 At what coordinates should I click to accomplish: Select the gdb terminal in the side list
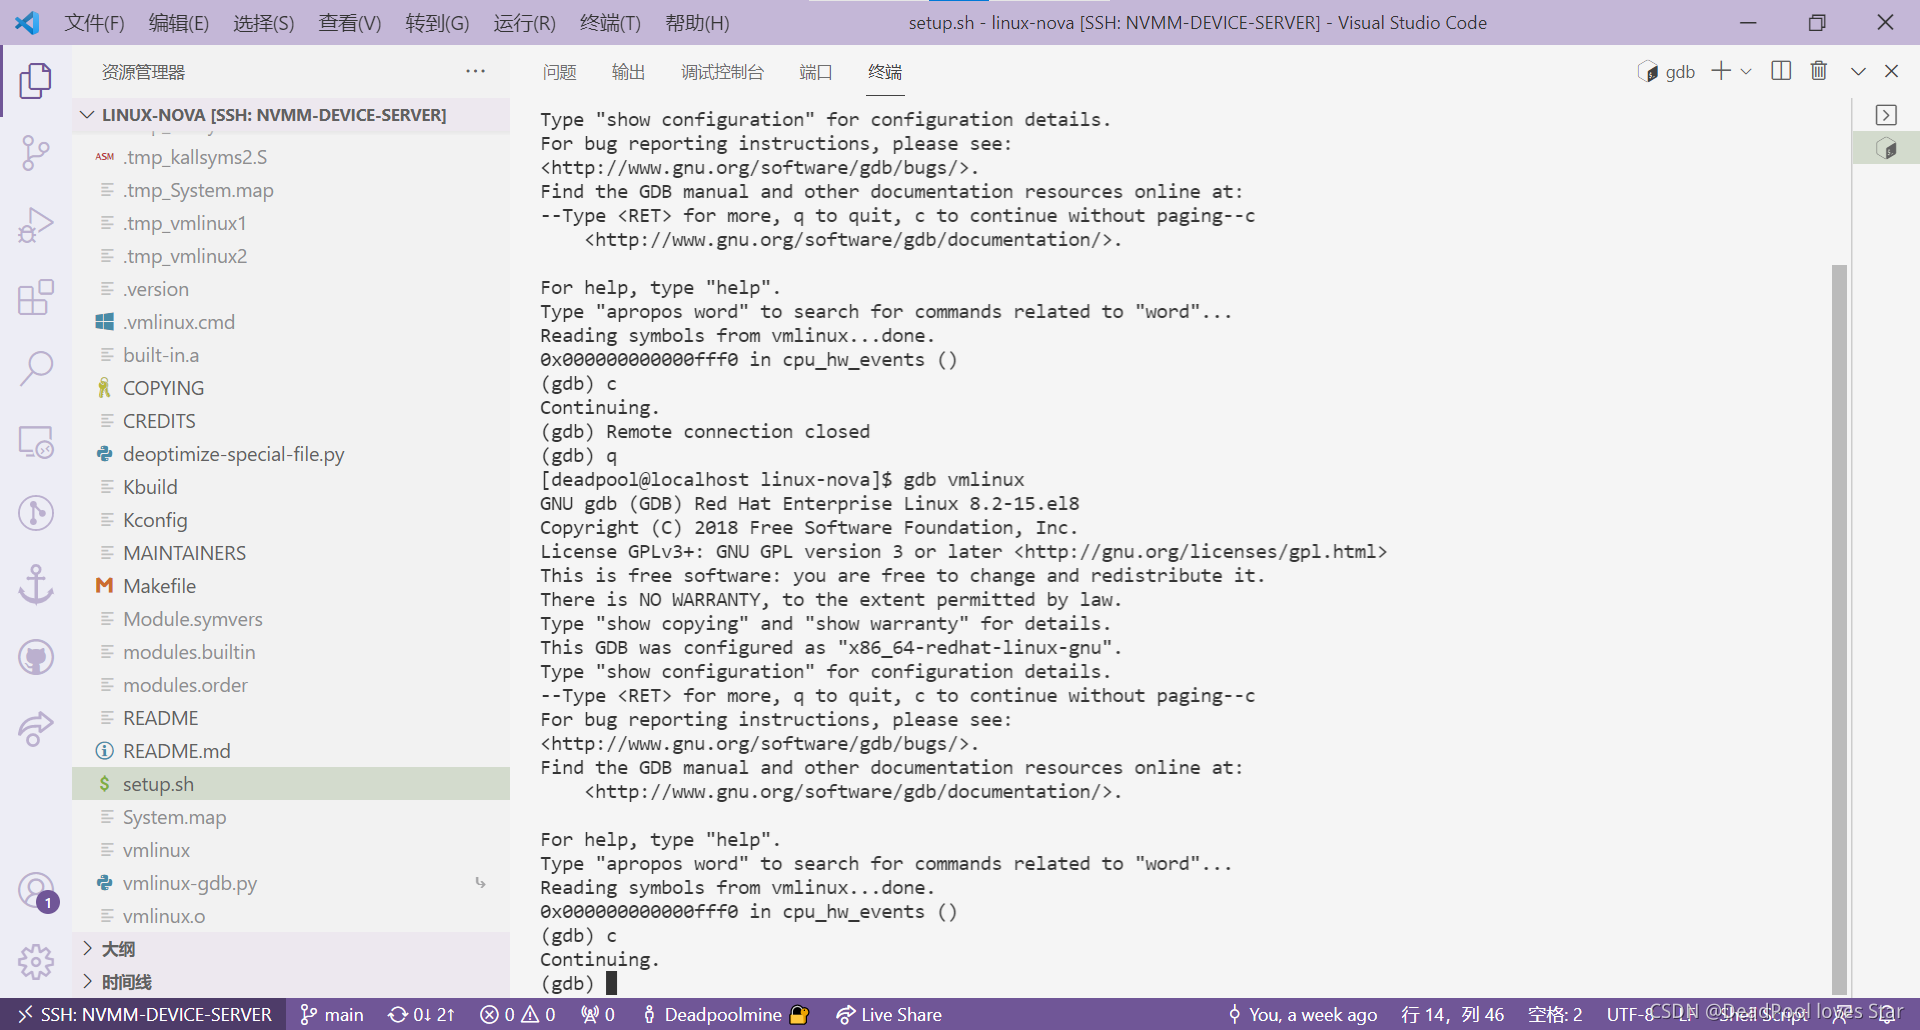coord(1886,149)
